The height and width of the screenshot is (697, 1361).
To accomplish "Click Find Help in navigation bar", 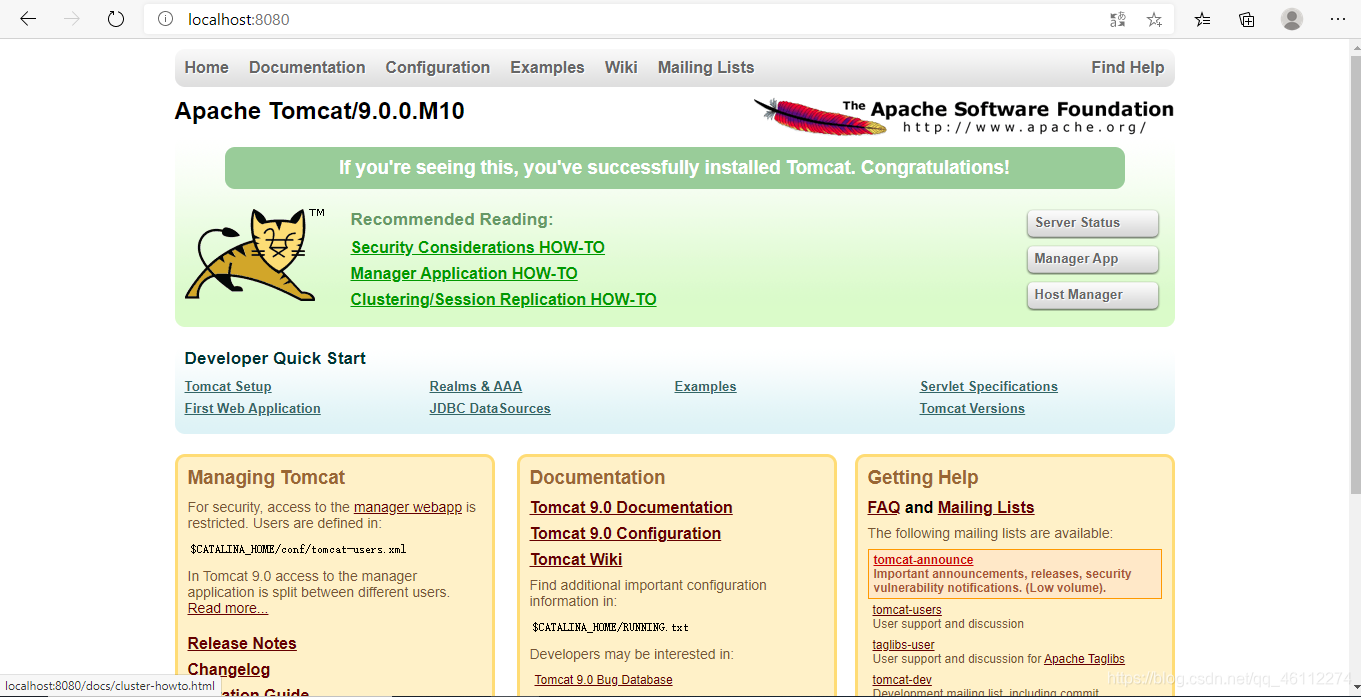I will click(1127, 67).
